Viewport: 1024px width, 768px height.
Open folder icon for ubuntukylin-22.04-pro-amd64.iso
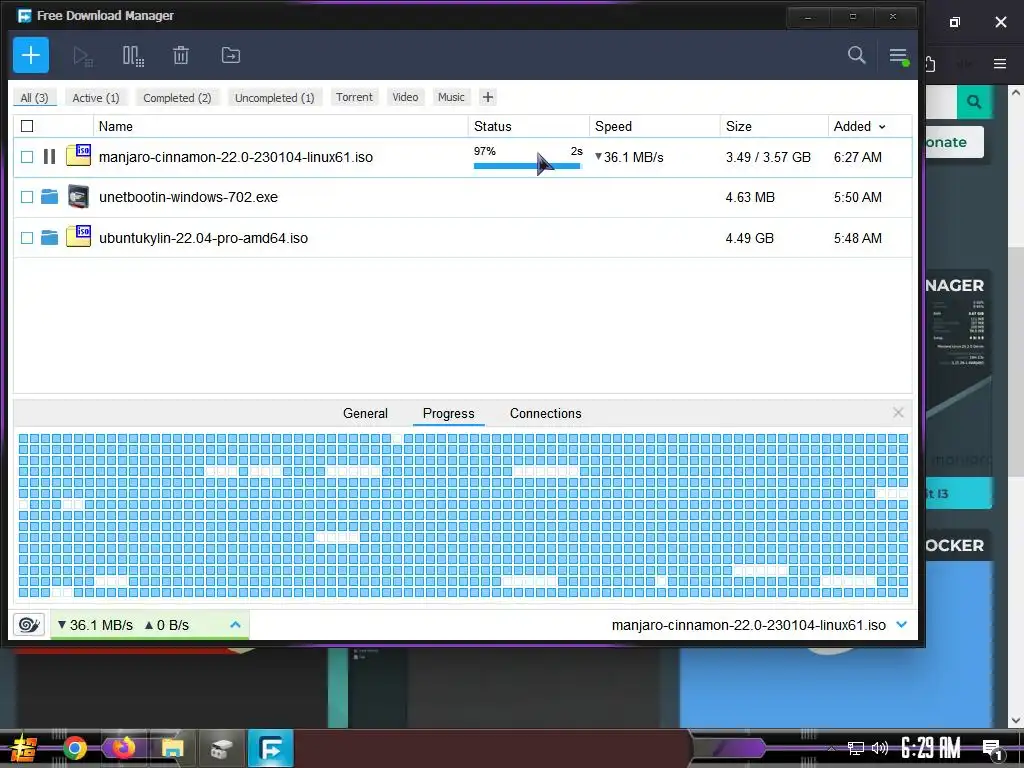50,237
